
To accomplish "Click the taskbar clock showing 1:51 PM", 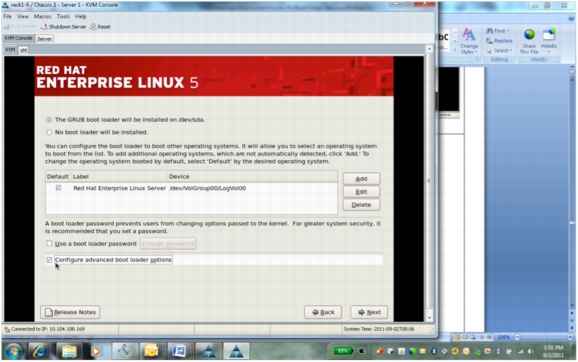I will 553,351.
